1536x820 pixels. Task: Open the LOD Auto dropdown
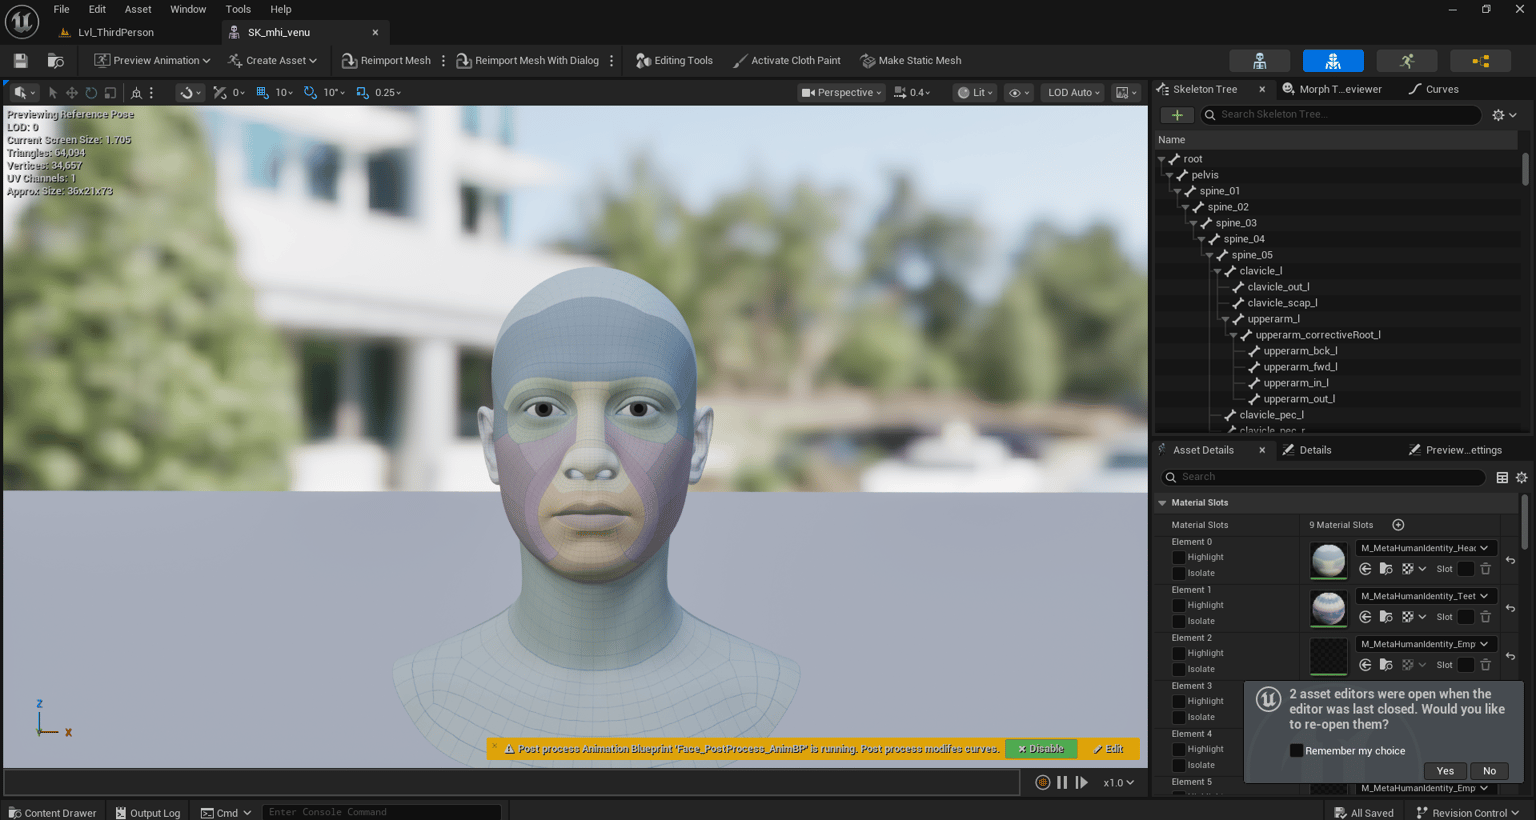pyautogui.click(x=1073, y=93)
